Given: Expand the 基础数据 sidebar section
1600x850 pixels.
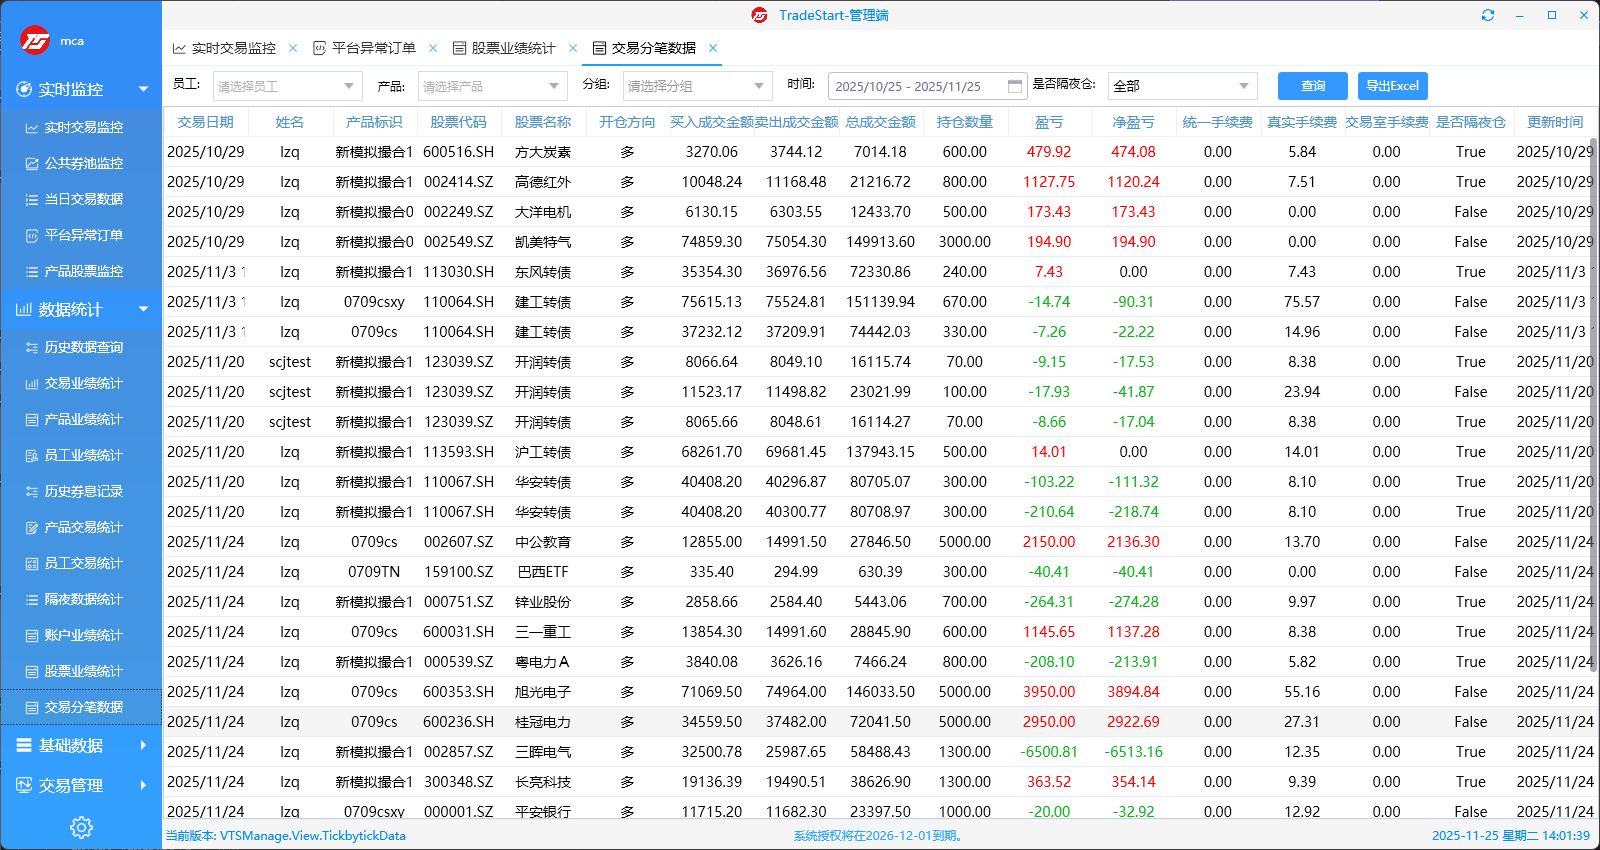Looking at the screenshot, I should point(143,745).
